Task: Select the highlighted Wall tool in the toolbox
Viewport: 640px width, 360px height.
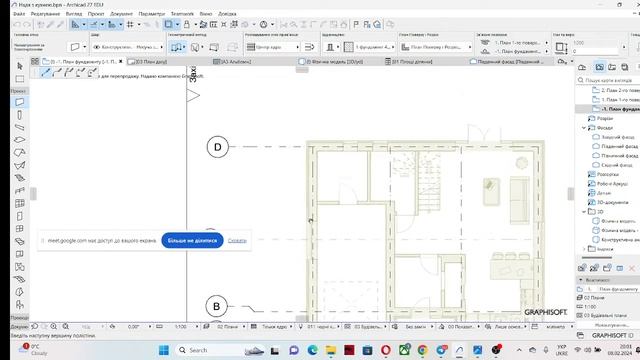Action: coord(20,102)
